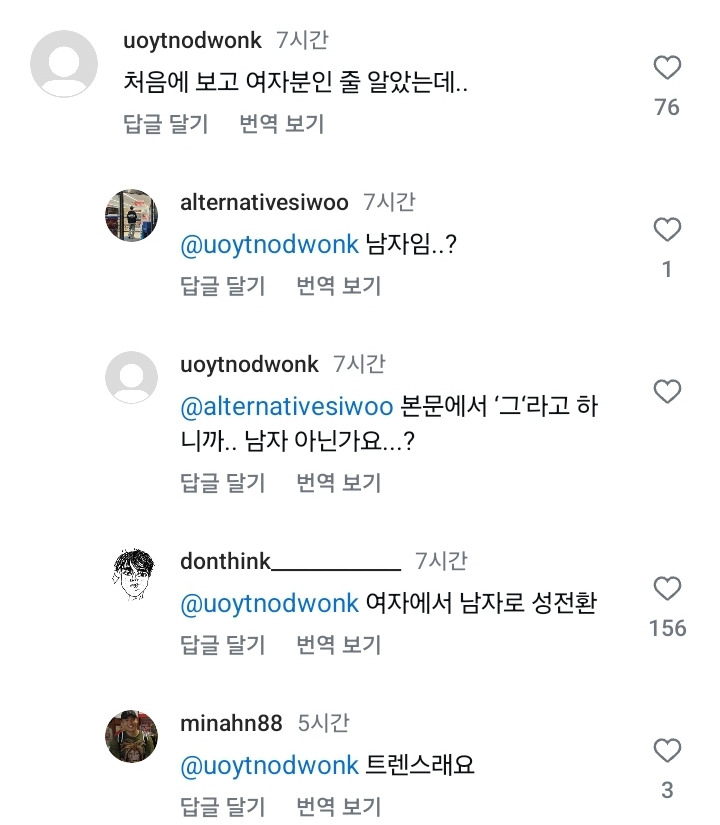Open donthink's sketch profile picture
This screenshot has width=720, height=825.
pyautogui.click(x=131, y=574)
